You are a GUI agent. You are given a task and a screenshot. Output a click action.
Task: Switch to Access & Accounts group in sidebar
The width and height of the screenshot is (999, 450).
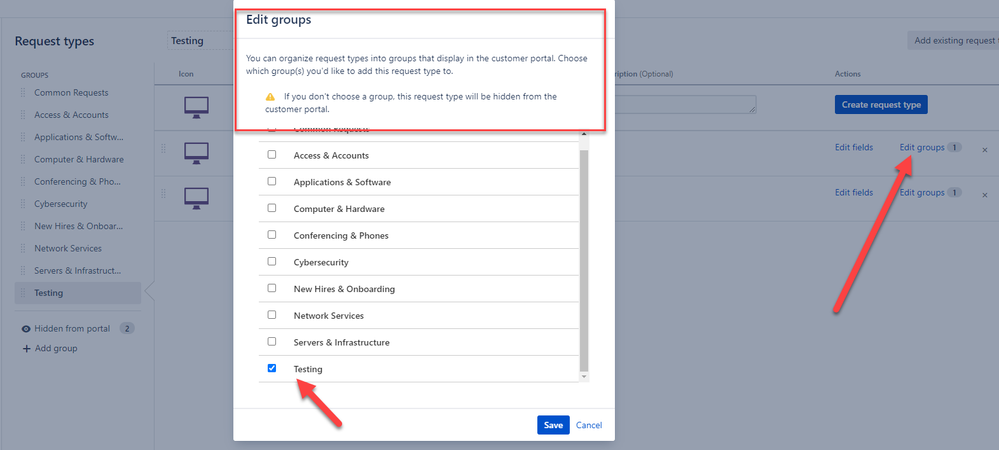pos(71,115)
